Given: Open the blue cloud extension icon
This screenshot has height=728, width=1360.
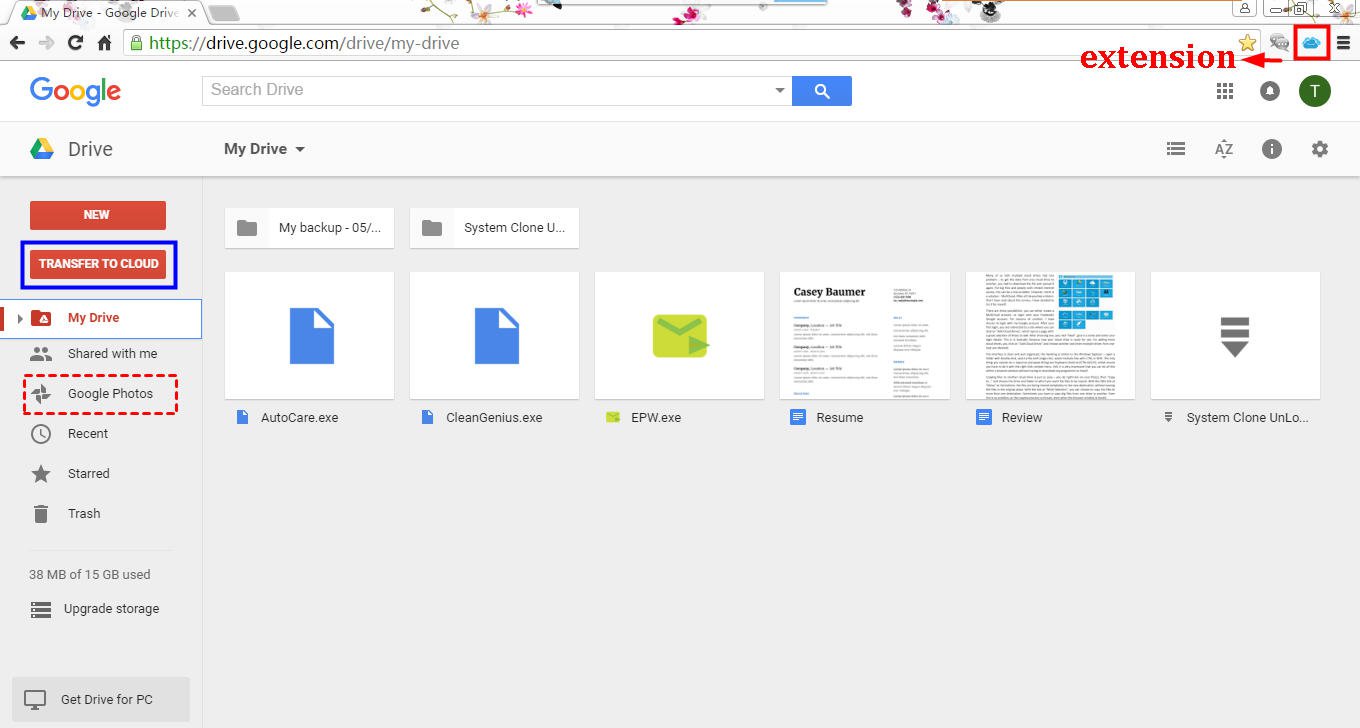Looking at the screenshot, I should pos(1311,43).
